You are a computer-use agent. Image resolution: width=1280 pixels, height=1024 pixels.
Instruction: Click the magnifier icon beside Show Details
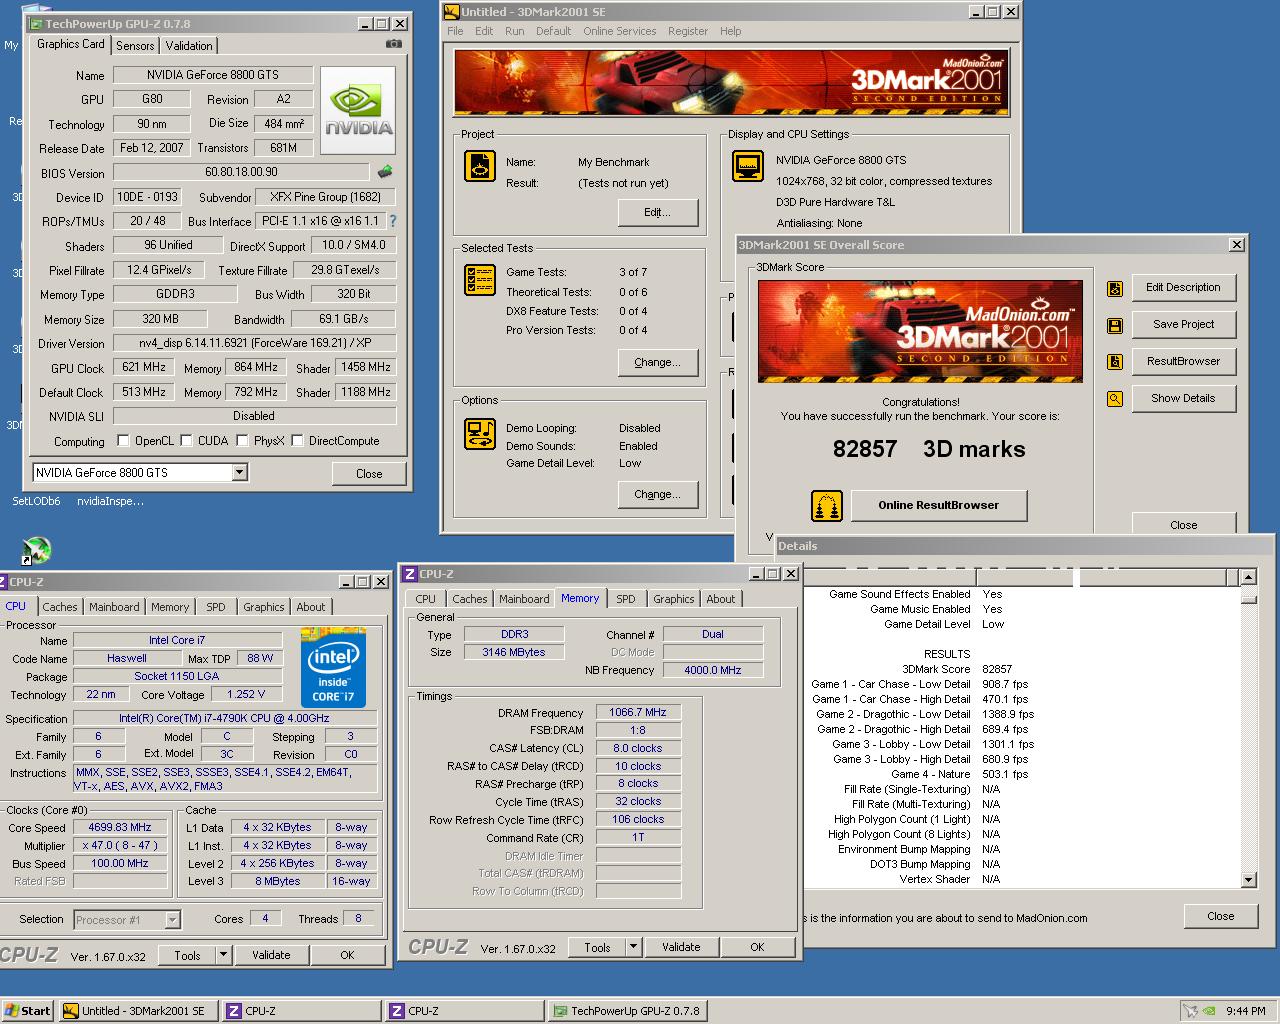[1115, 399]
